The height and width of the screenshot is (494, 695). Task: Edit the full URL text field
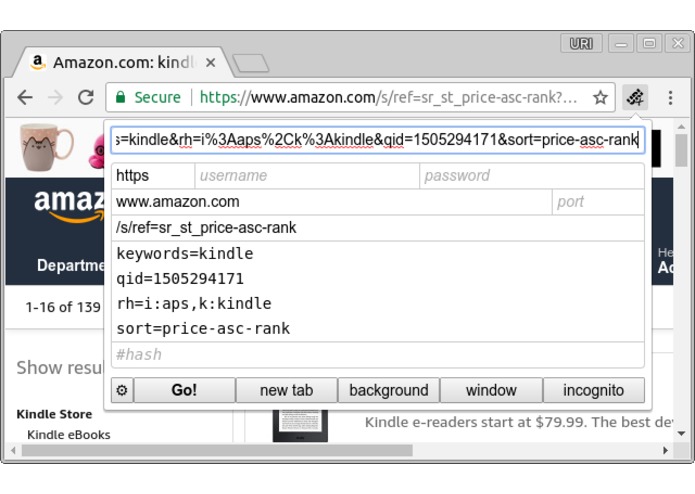[x=378, y=140]
